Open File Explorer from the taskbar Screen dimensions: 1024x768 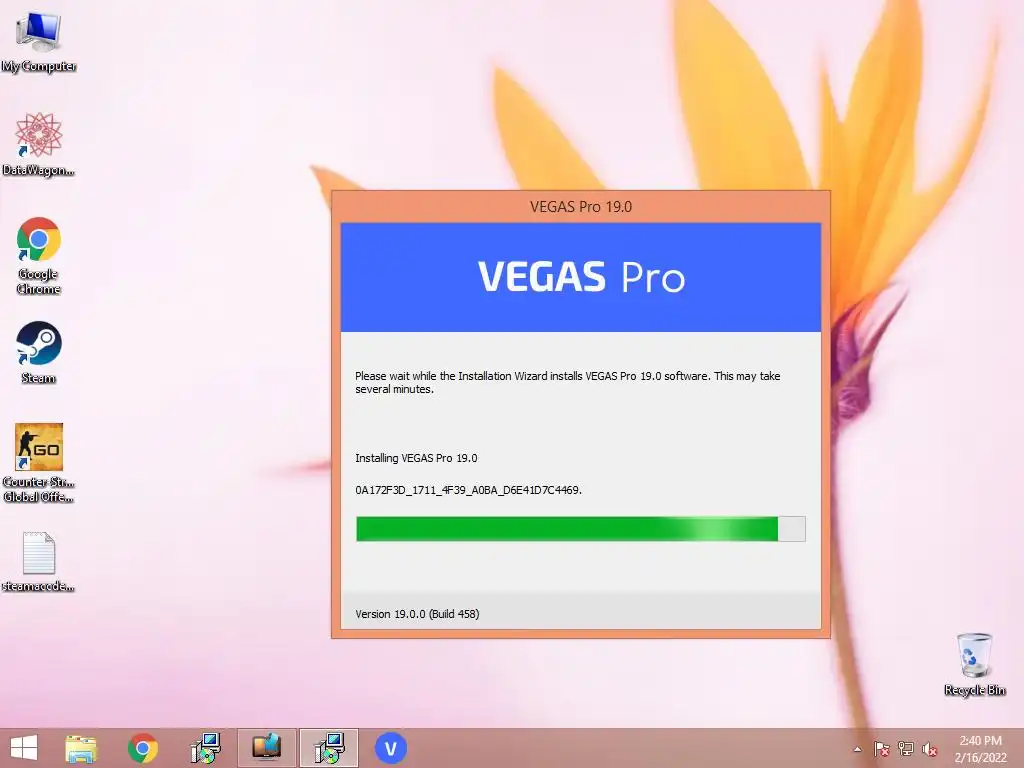coord(81,748)
